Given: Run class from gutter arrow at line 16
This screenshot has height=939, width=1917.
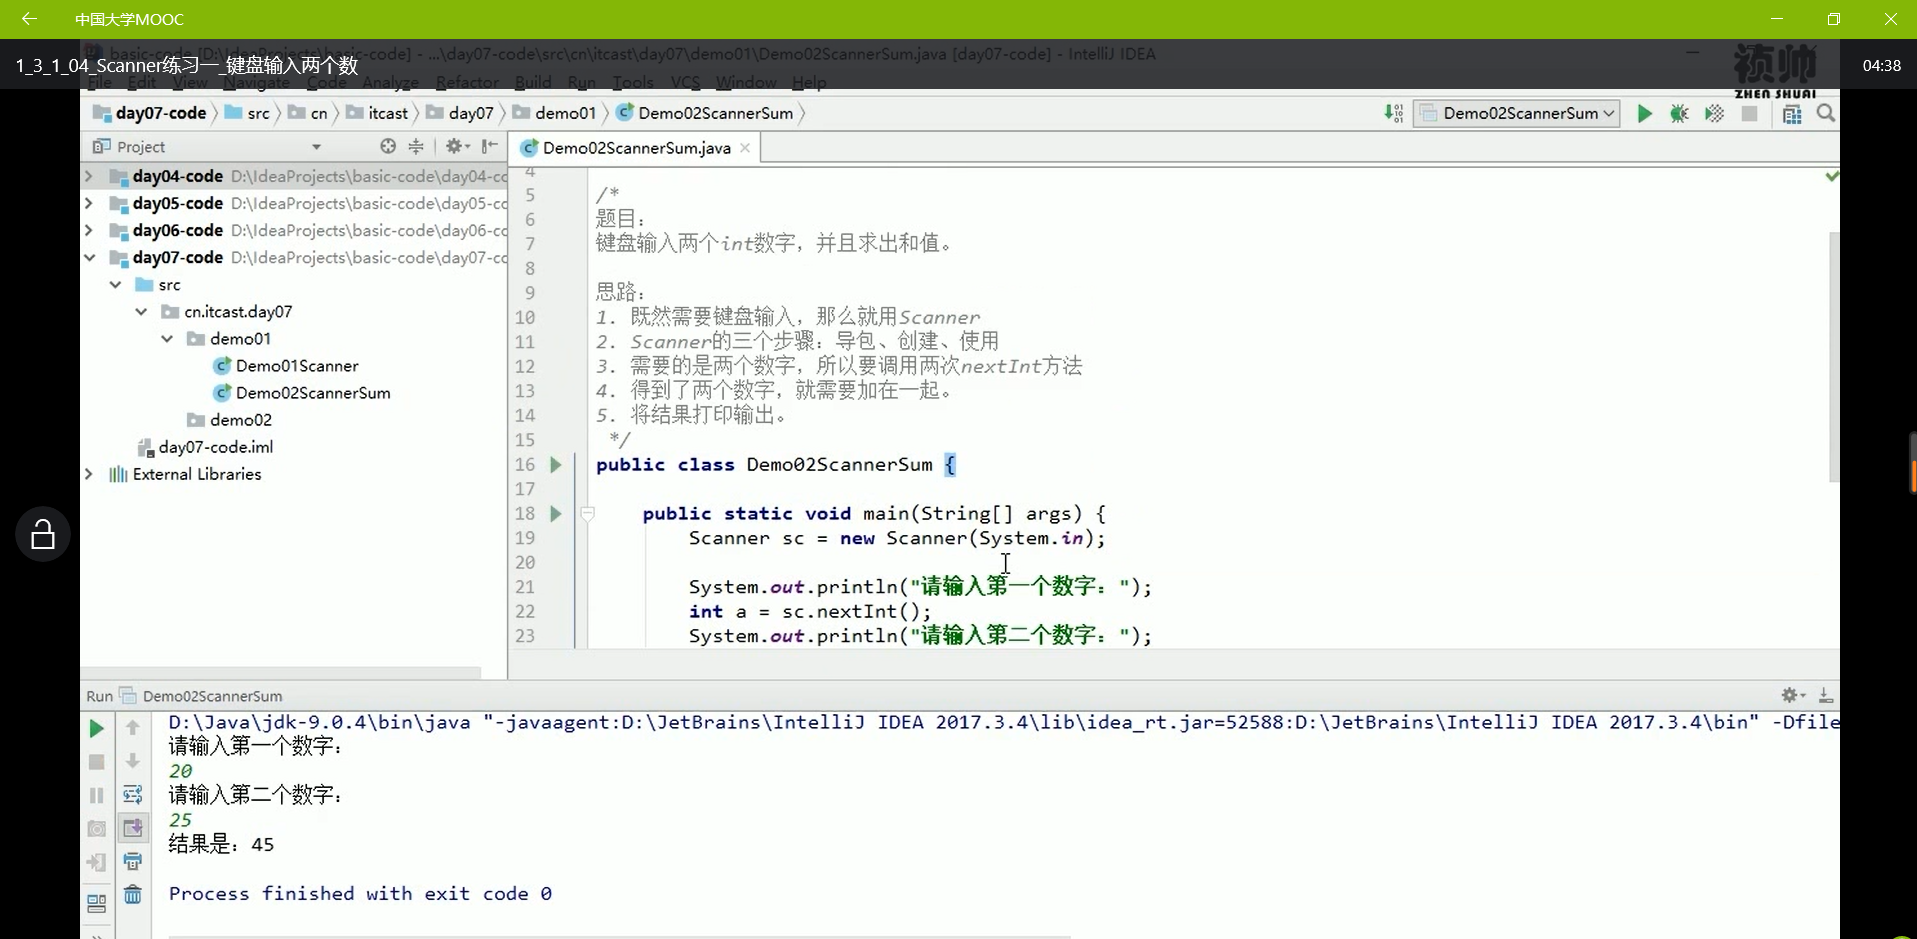Looking at the screenshot, I should coord(556,465).
